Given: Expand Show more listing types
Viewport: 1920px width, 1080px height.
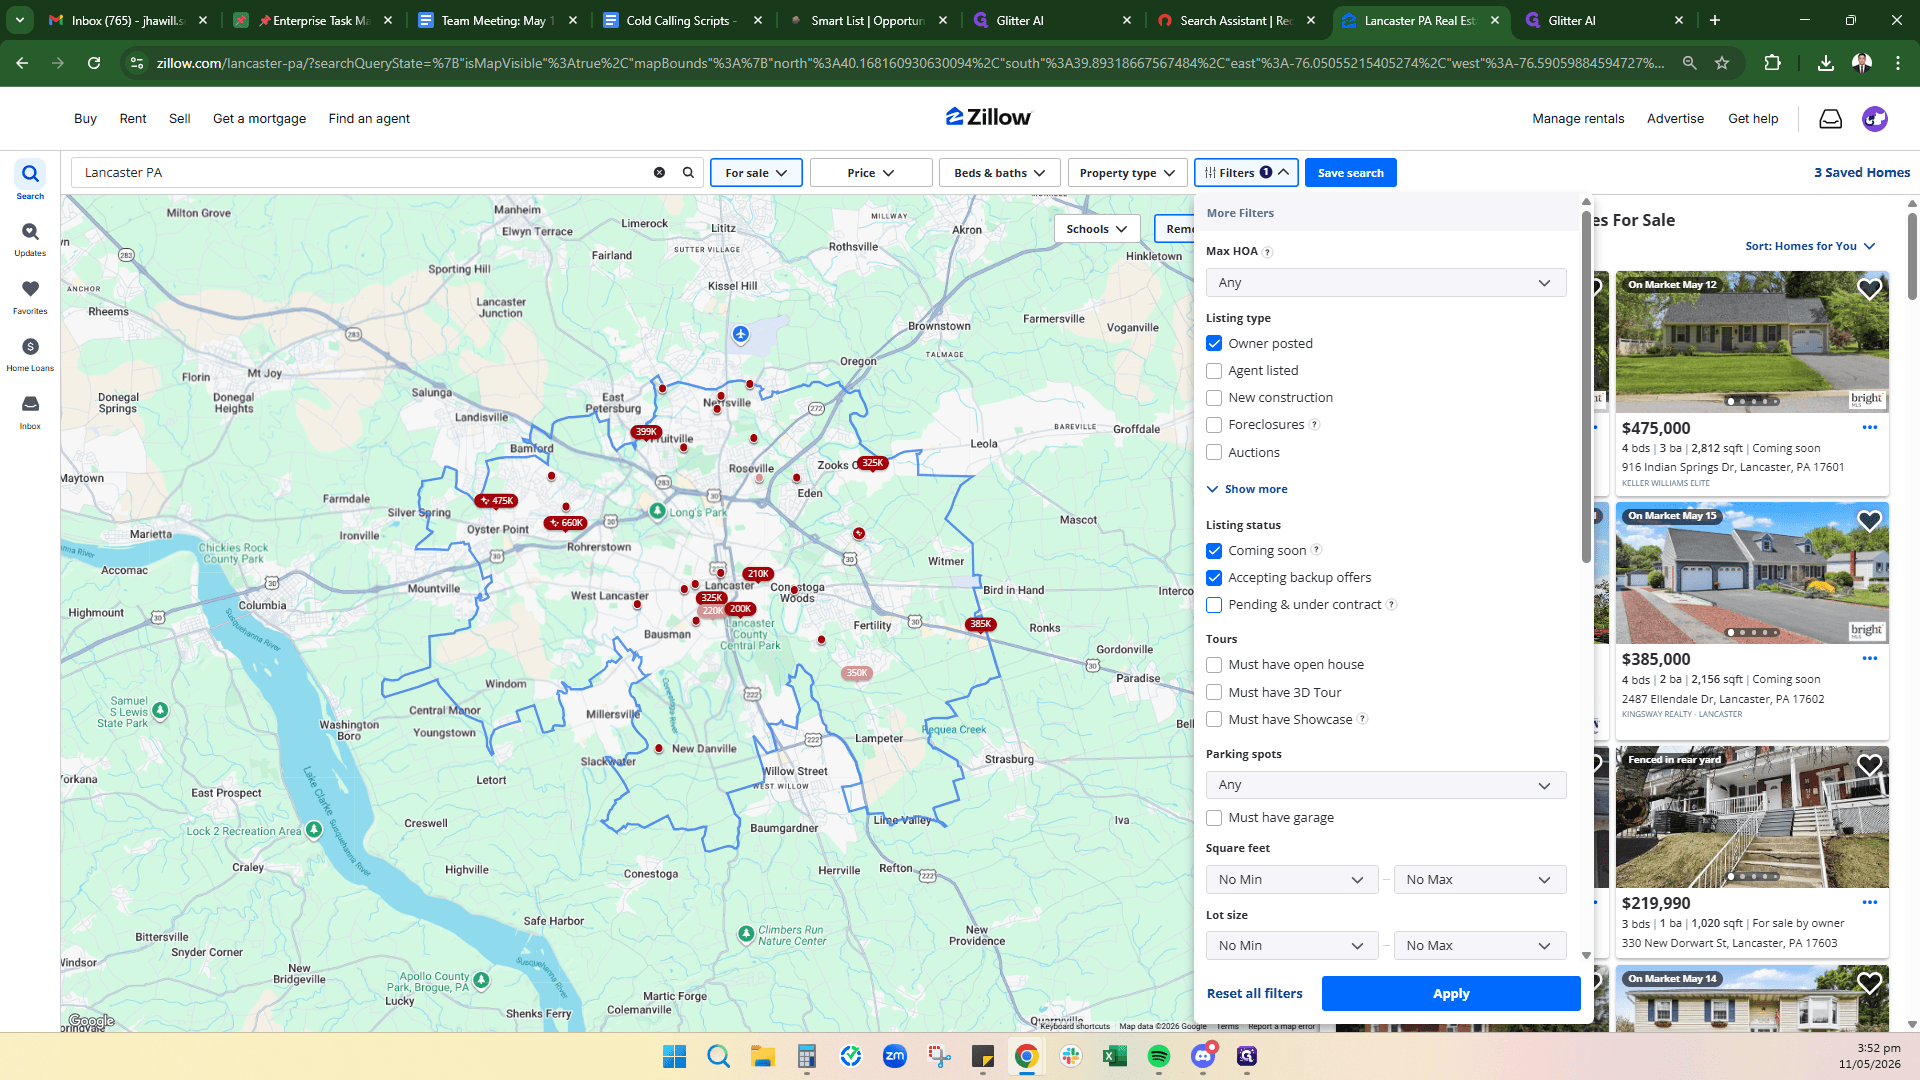Looking at the screenshot, I should (1247, 489).
